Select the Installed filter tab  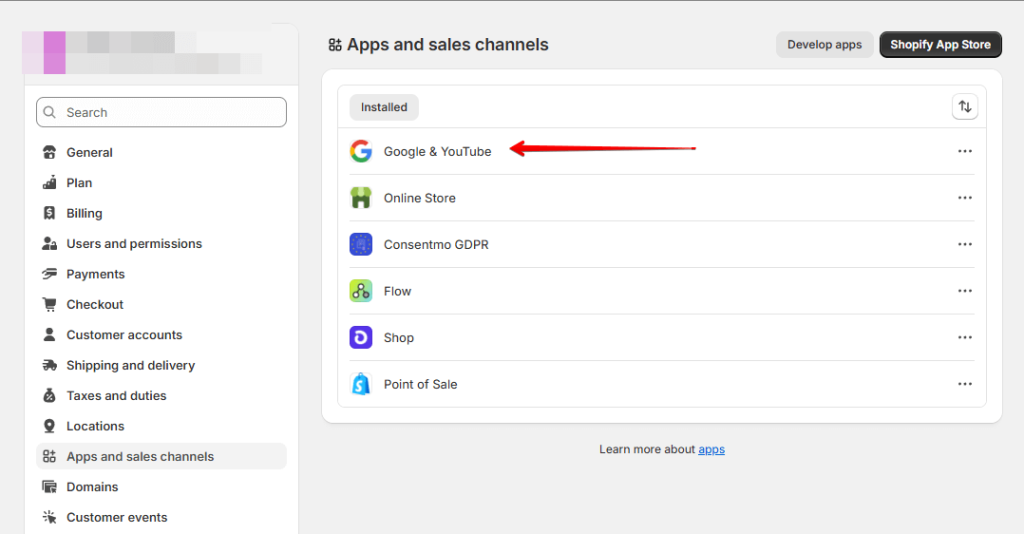tap(384, 107)
